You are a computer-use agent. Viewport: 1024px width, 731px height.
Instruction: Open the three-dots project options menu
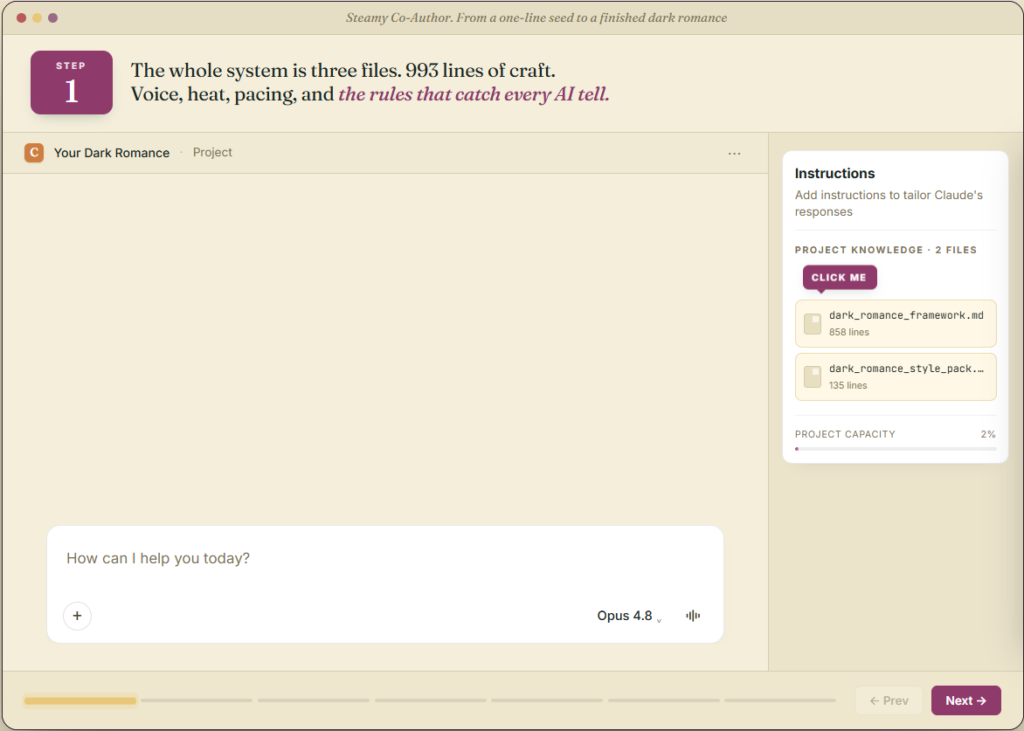[734, 154]
